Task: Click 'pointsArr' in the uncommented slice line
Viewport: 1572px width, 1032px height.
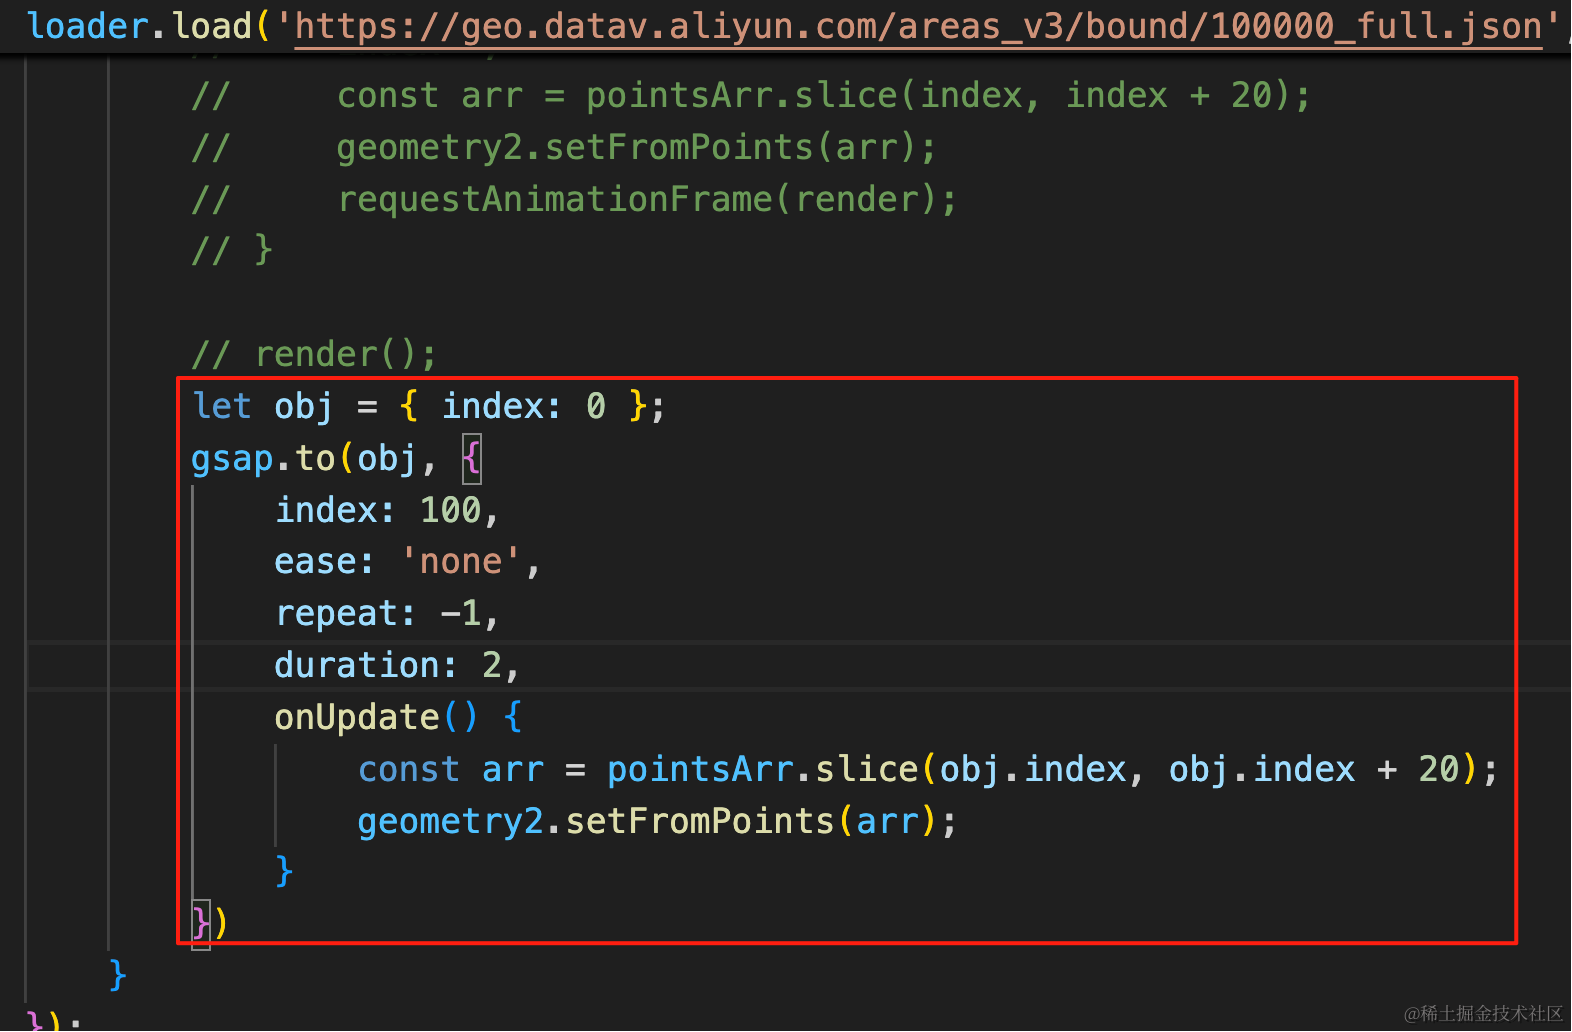Action: click(x=700, y=769)
